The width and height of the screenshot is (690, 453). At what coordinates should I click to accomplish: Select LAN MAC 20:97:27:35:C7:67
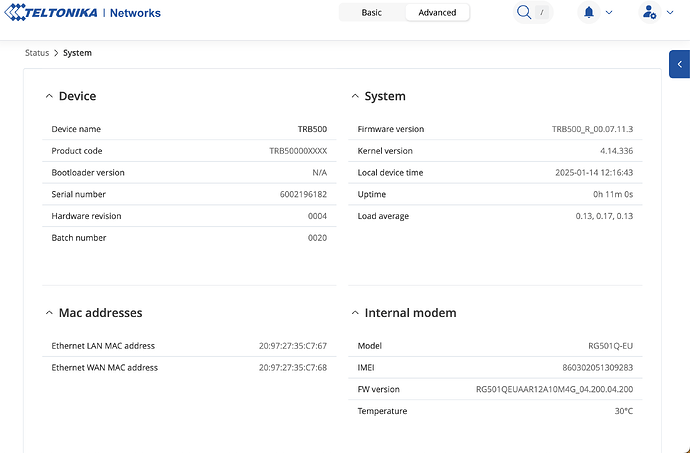point(293,346)
